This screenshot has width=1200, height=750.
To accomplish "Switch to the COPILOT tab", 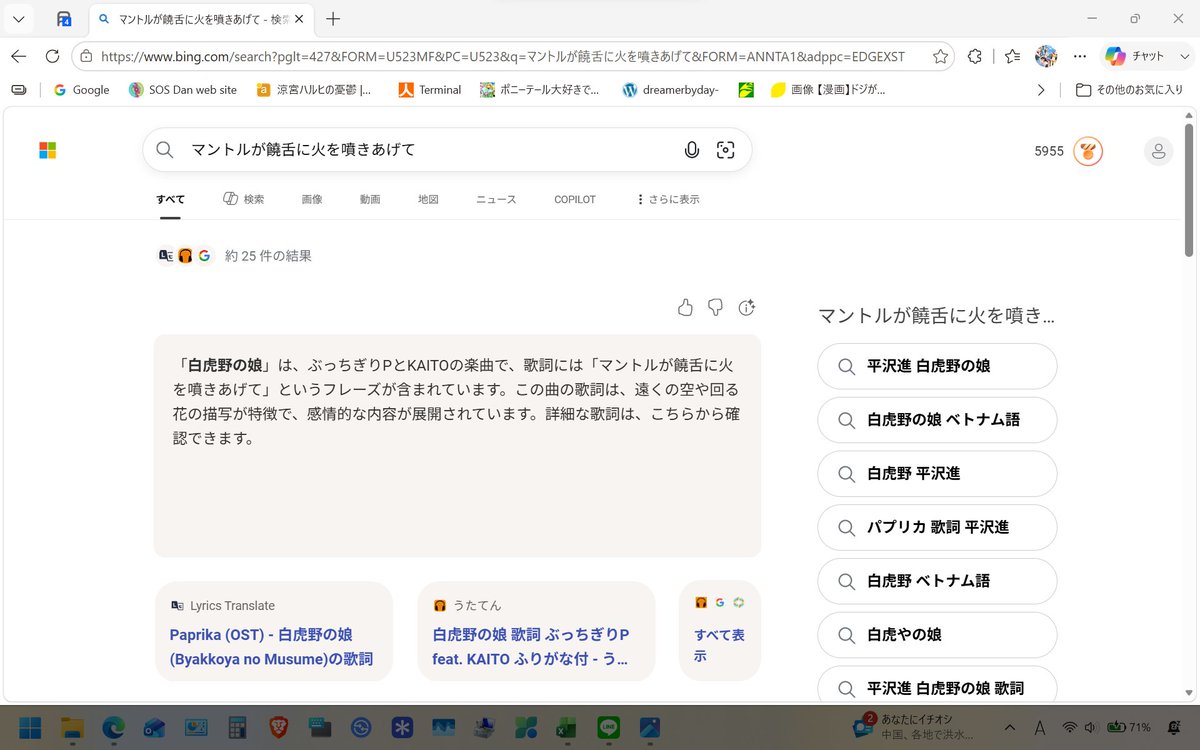I will click(x=575, y=200).
